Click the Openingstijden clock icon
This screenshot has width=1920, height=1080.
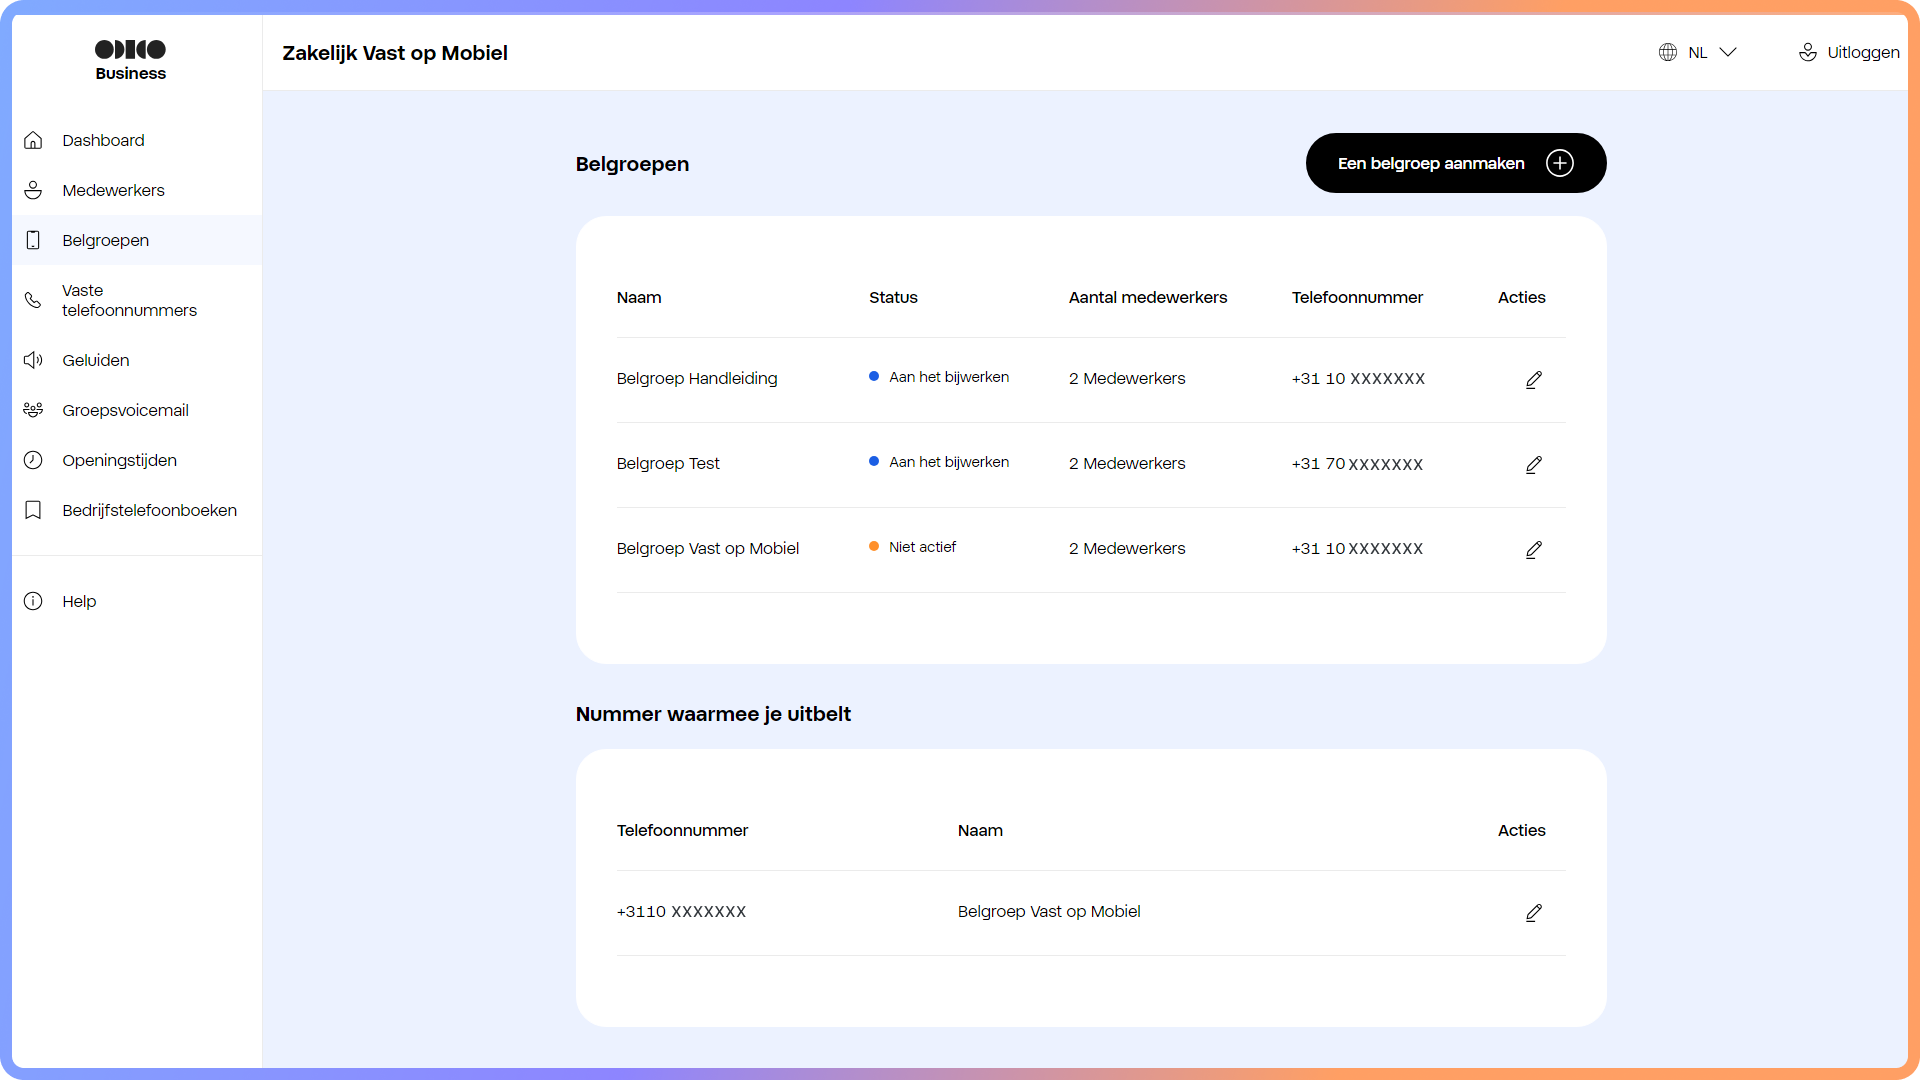33,460
